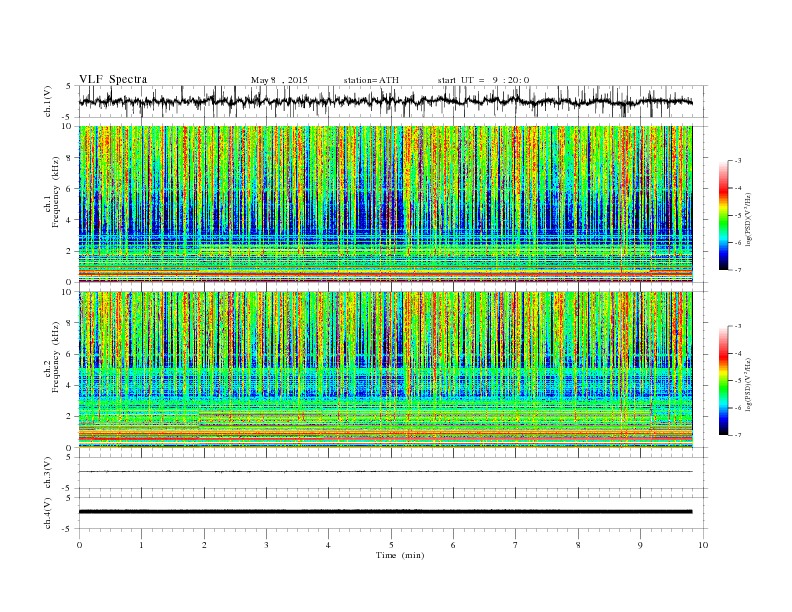Click the "6" tick on the time axis
Image resolution: width=792 pixels, height=612 pixels.
[453, 545]
